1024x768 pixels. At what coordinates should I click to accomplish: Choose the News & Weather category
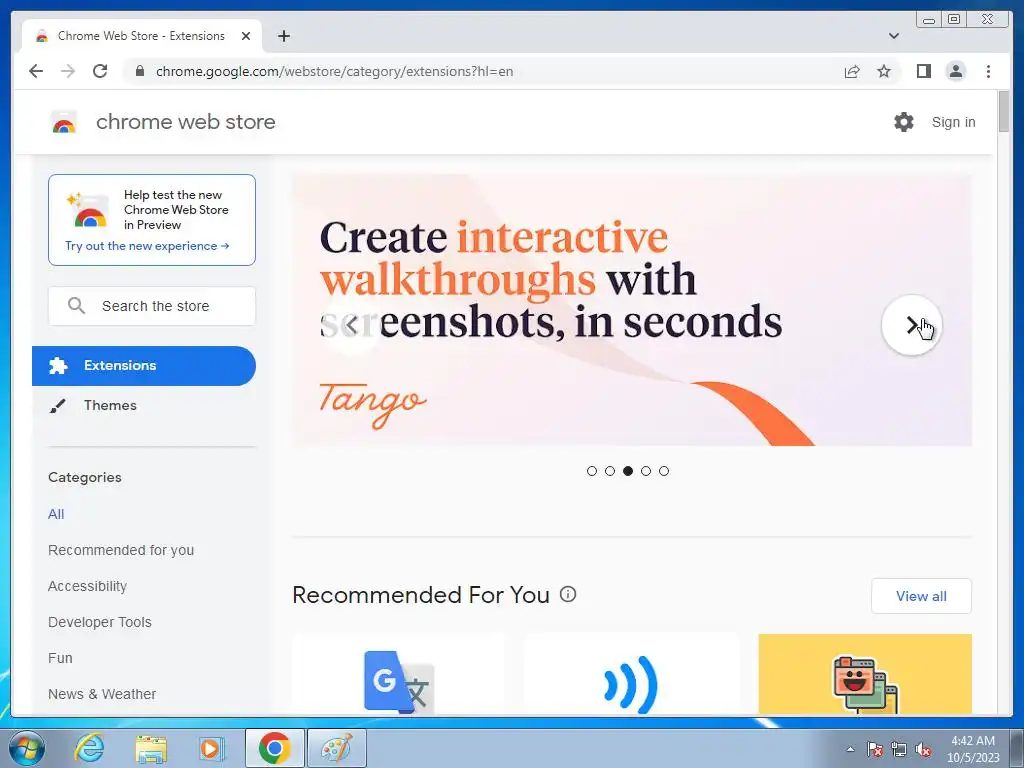tap(102, 694)
